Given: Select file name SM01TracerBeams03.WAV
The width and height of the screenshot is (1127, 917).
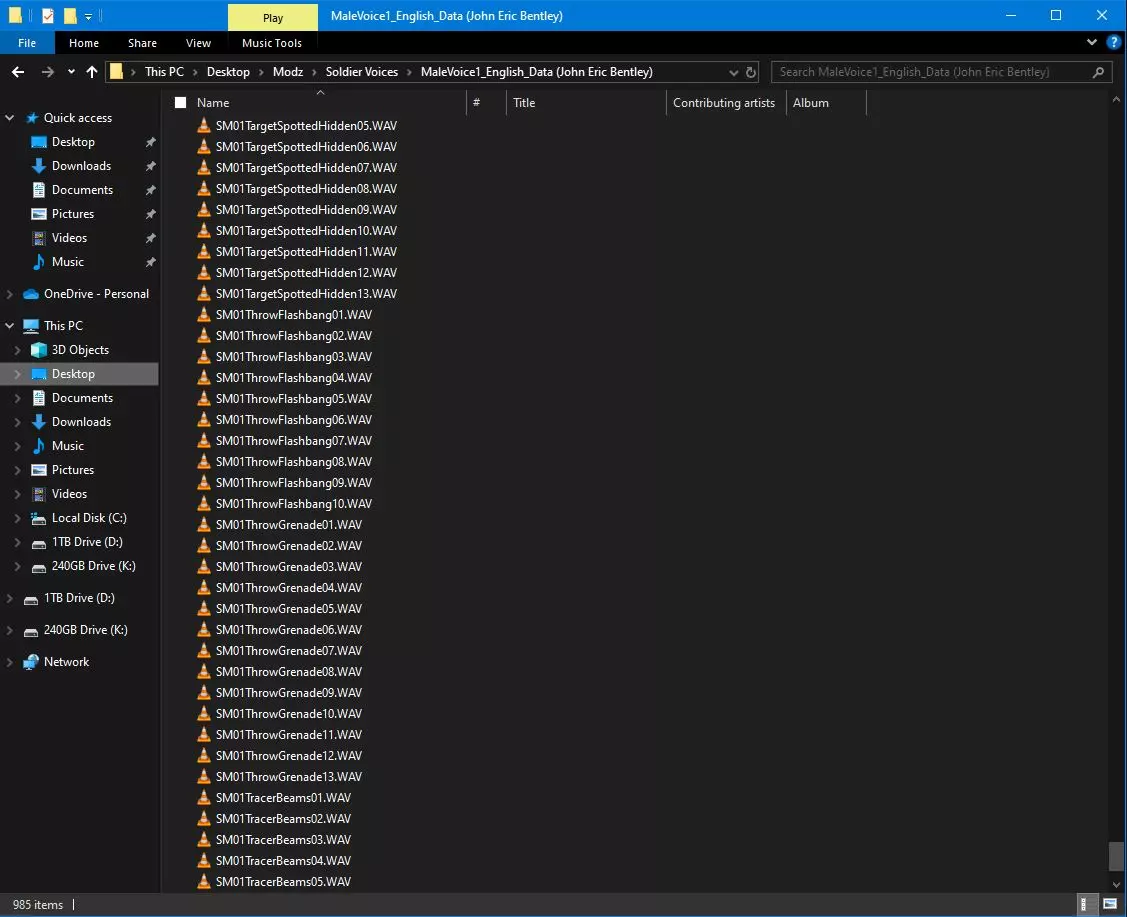Looking at the screenshot, I should (x=283, y=840).
